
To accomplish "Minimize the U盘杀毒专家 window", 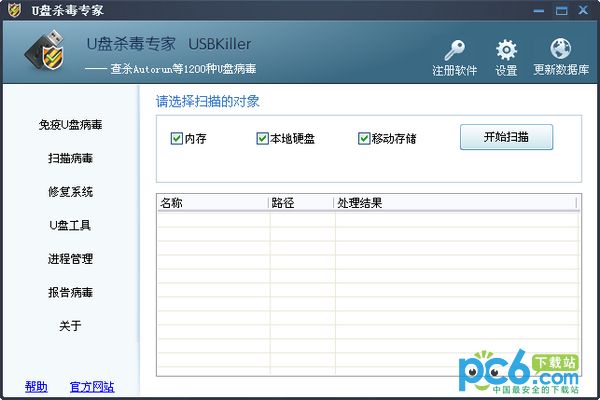I will pyautogui.click(x=539, y=11).
